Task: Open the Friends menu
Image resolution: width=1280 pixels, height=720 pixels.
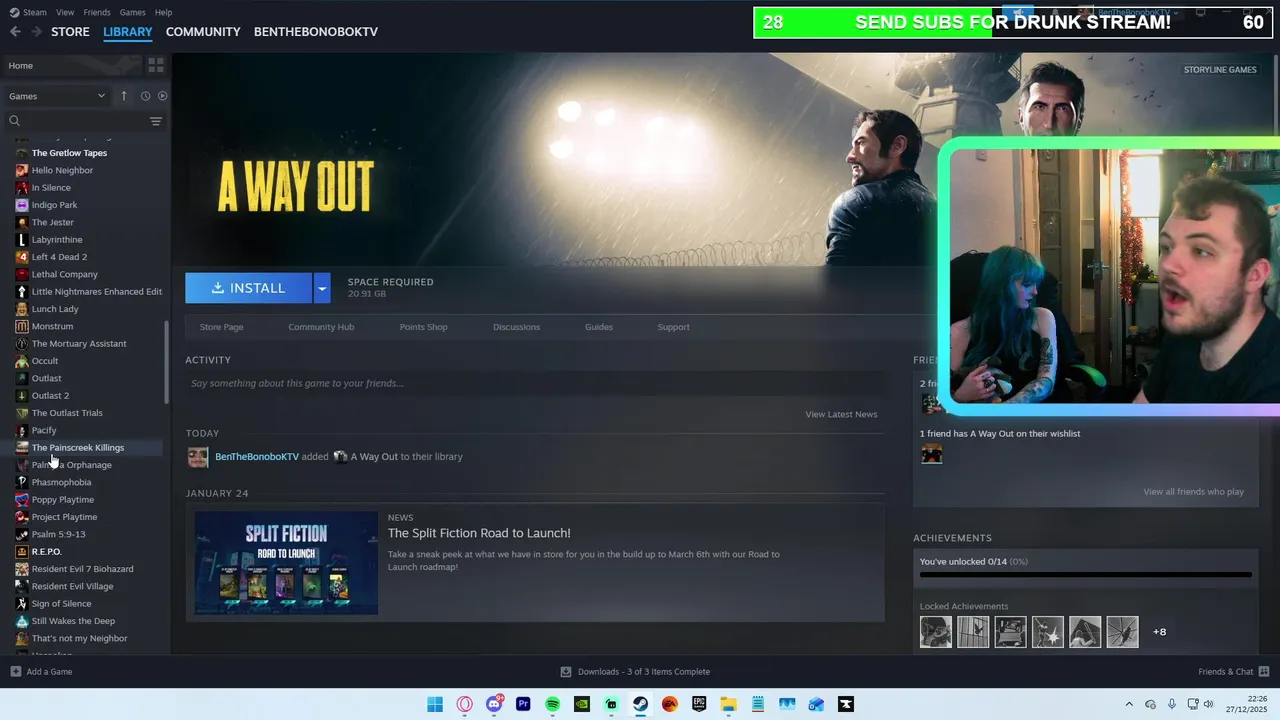Action: coord(97,12)
